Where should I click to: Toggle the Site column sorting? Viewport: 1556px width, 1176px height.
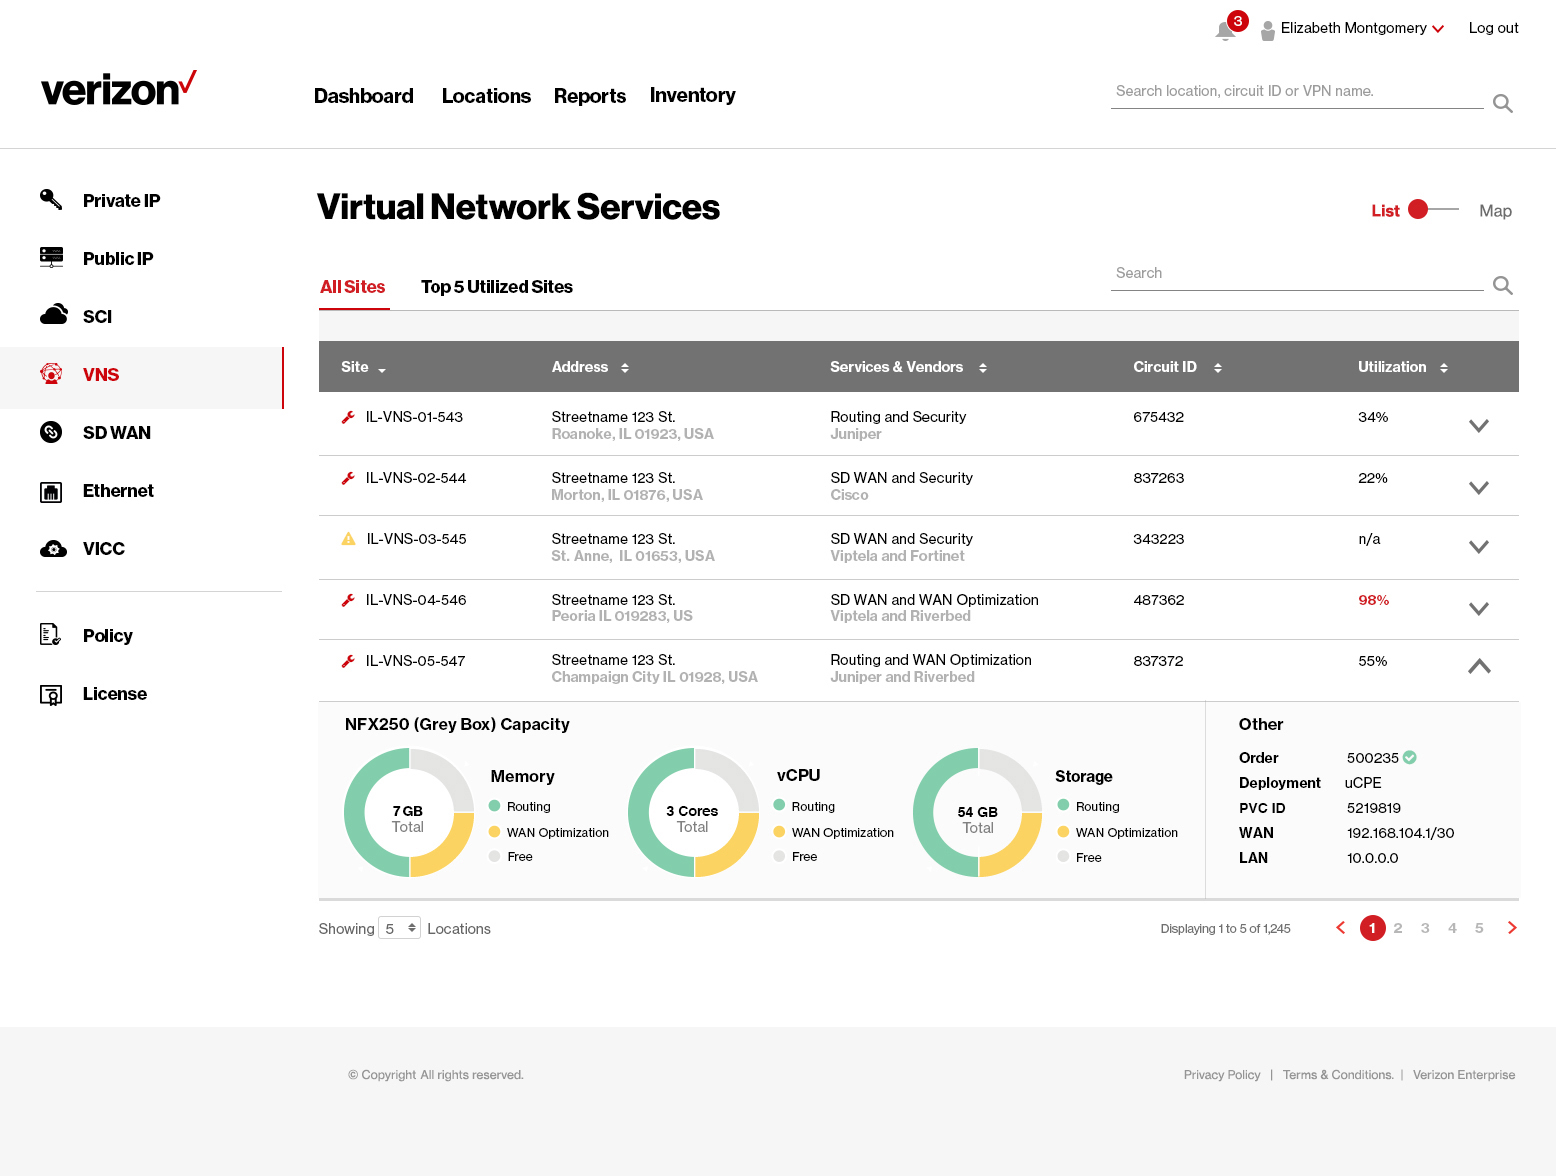[x=382, y=369]
